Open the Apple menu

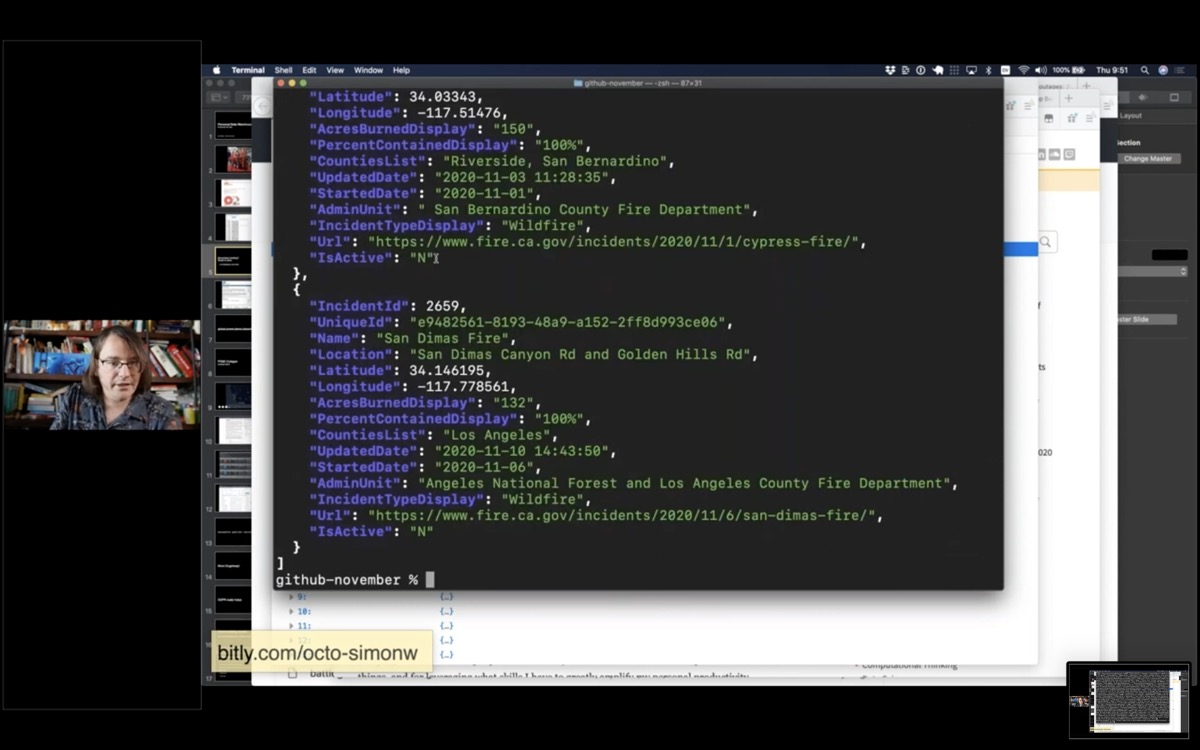(x=216, y=70)
